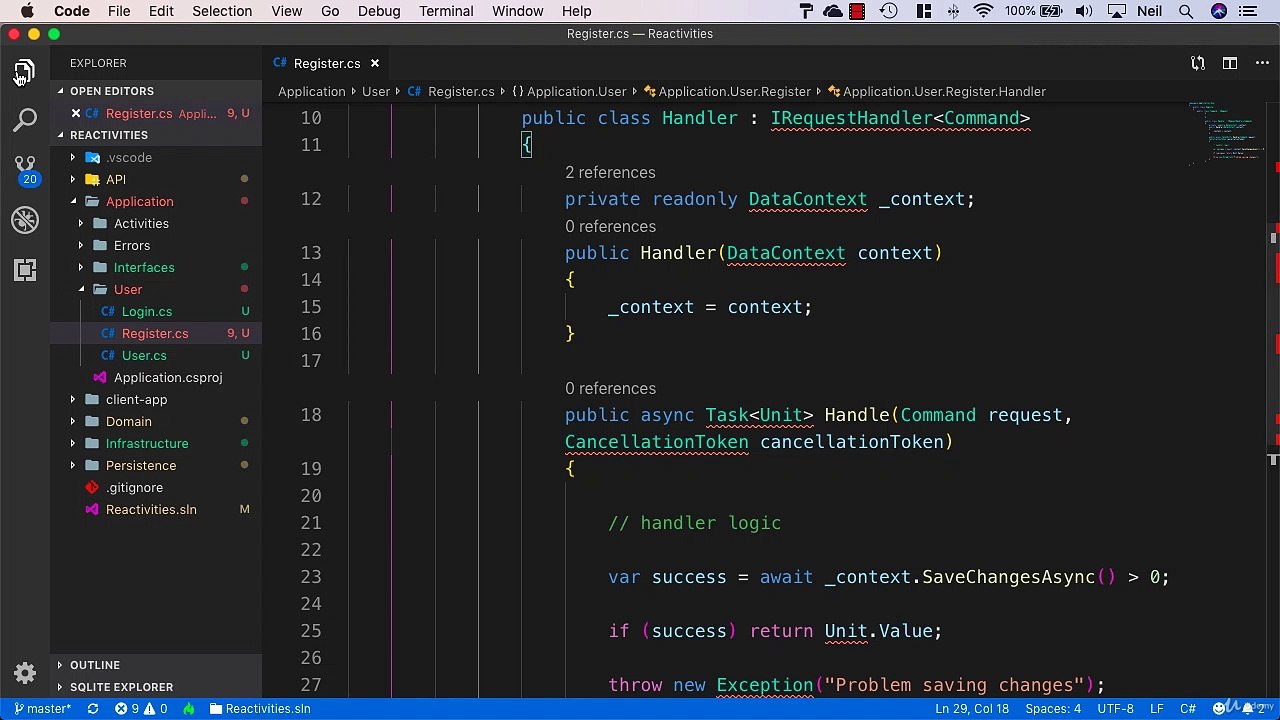This screenshot has width=1280, height=720.
Task: Open the View menu
Action: pos(286,11)
